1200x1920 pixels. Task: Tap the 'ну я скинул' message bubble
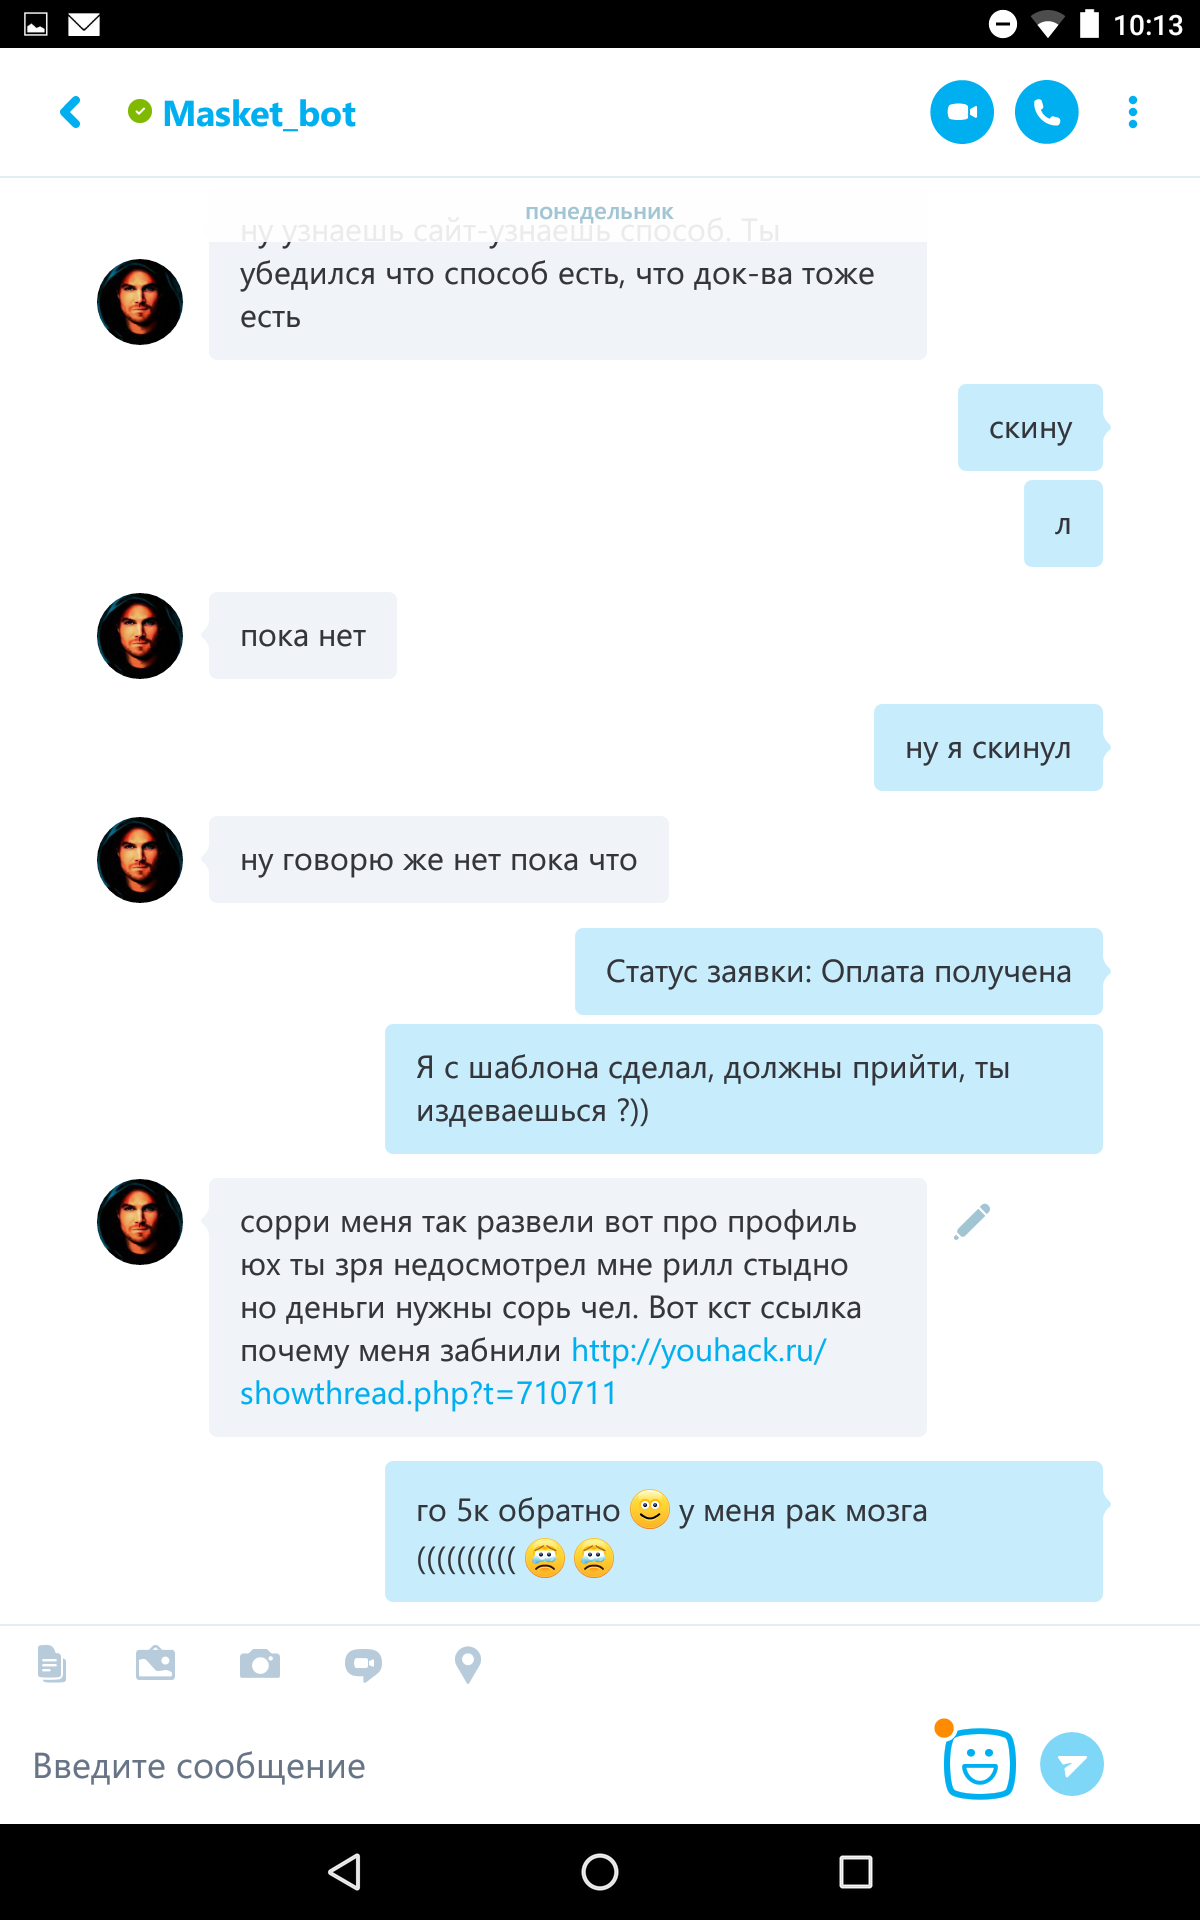tap(989, 748)
